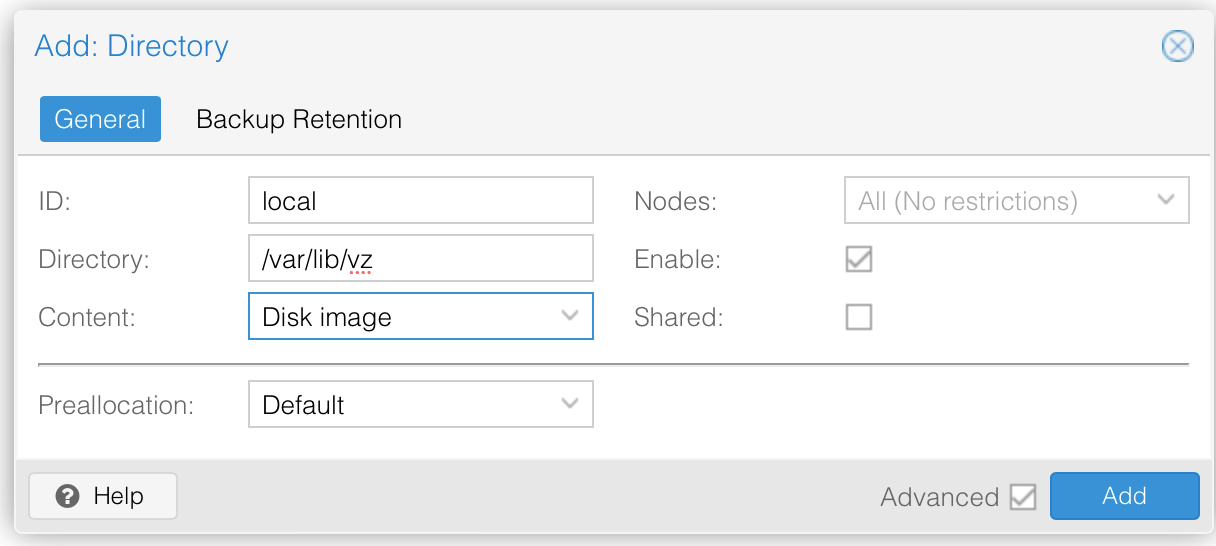Click the question mark Help icon
This screenshot has width=1216, height=546.
pos(67,496)
